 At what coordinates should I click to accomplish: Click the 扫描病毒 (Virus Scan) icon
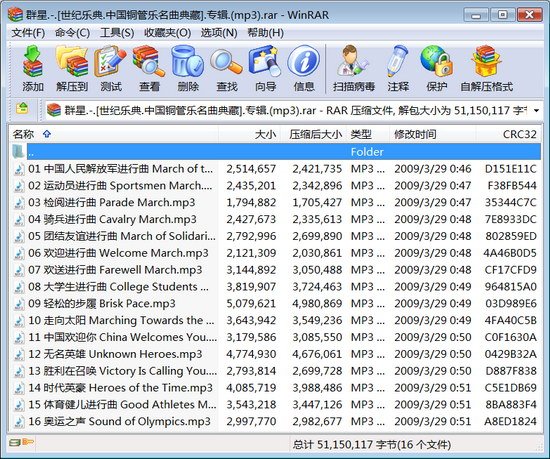point(354,68)
